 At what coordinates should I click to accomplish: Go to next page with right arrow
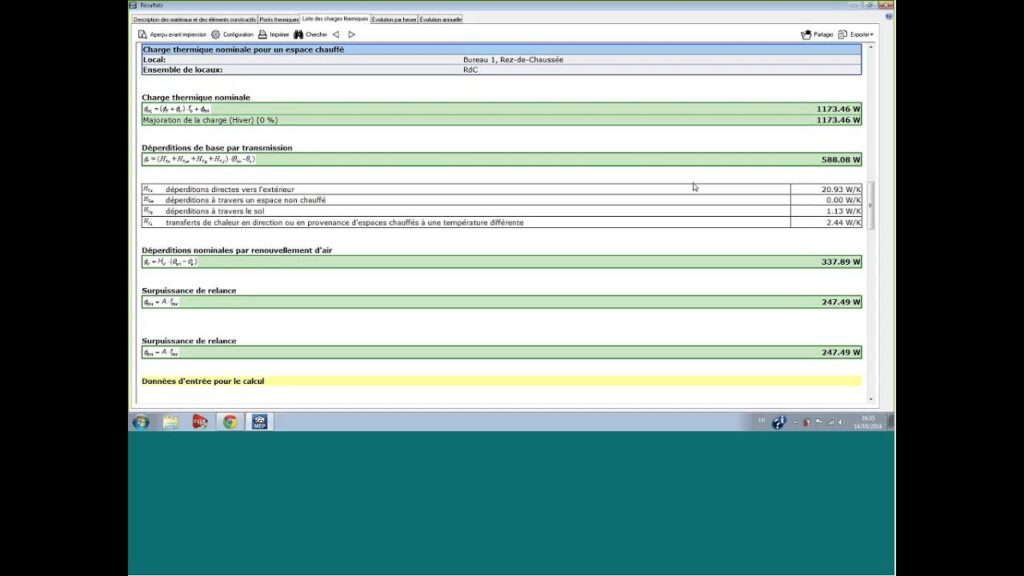pos(351,34)
